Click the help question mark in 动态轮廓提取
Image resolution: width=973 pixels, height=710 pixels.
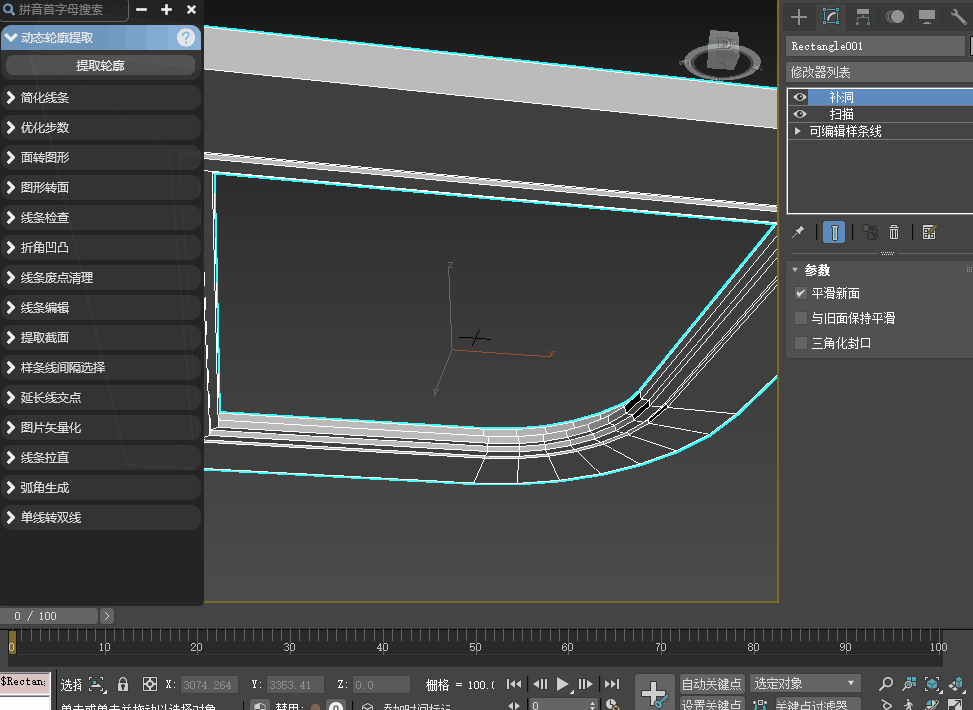(186, 38)
